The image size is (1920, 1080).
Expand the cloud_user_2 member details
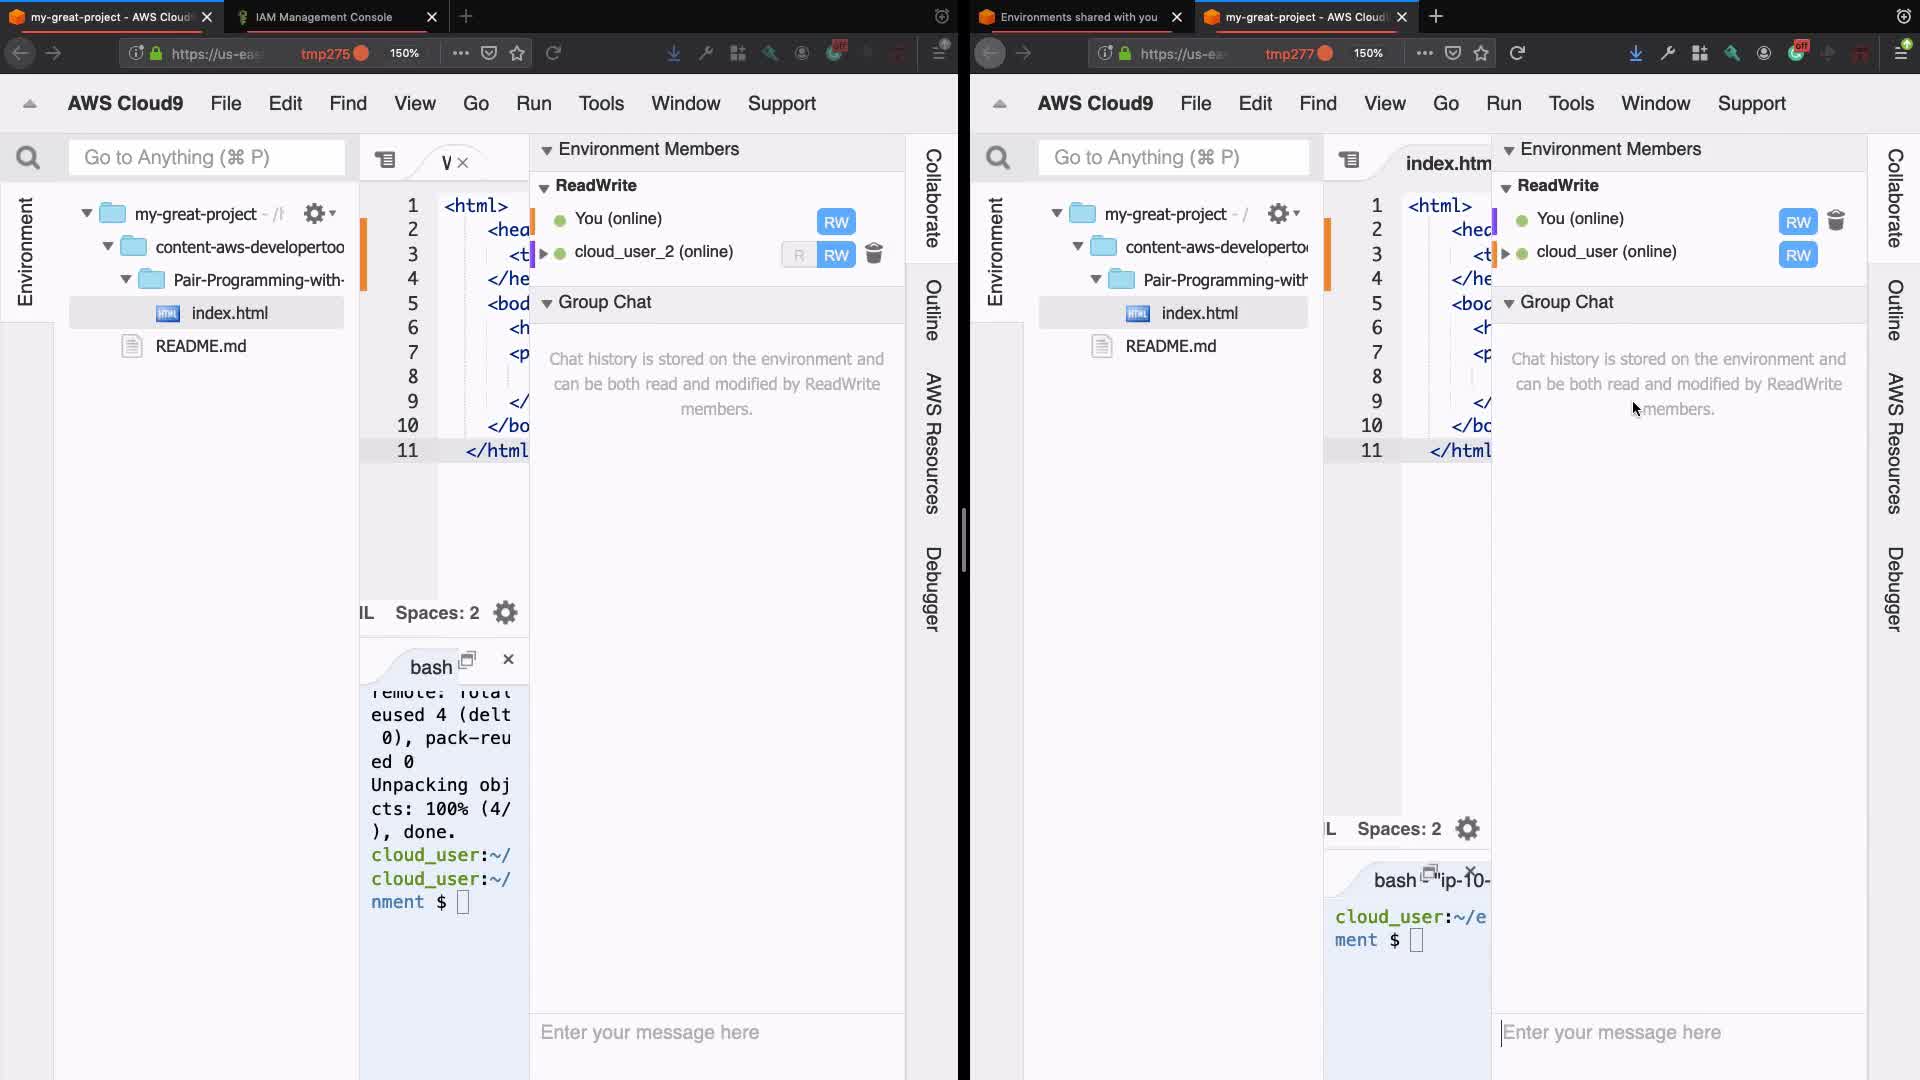pyautogui.click(x=544, y=253)
